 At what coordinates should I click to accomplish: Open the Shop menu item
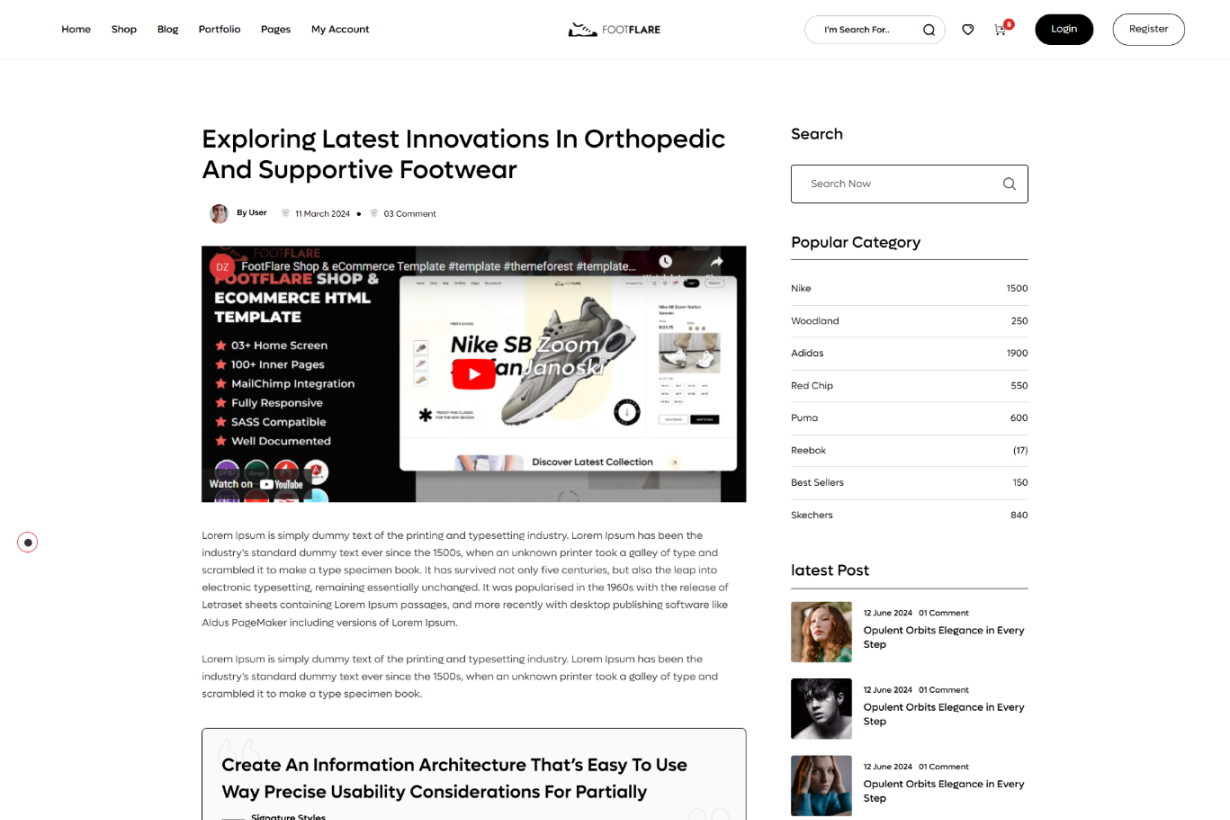click(x=124, y=29)
